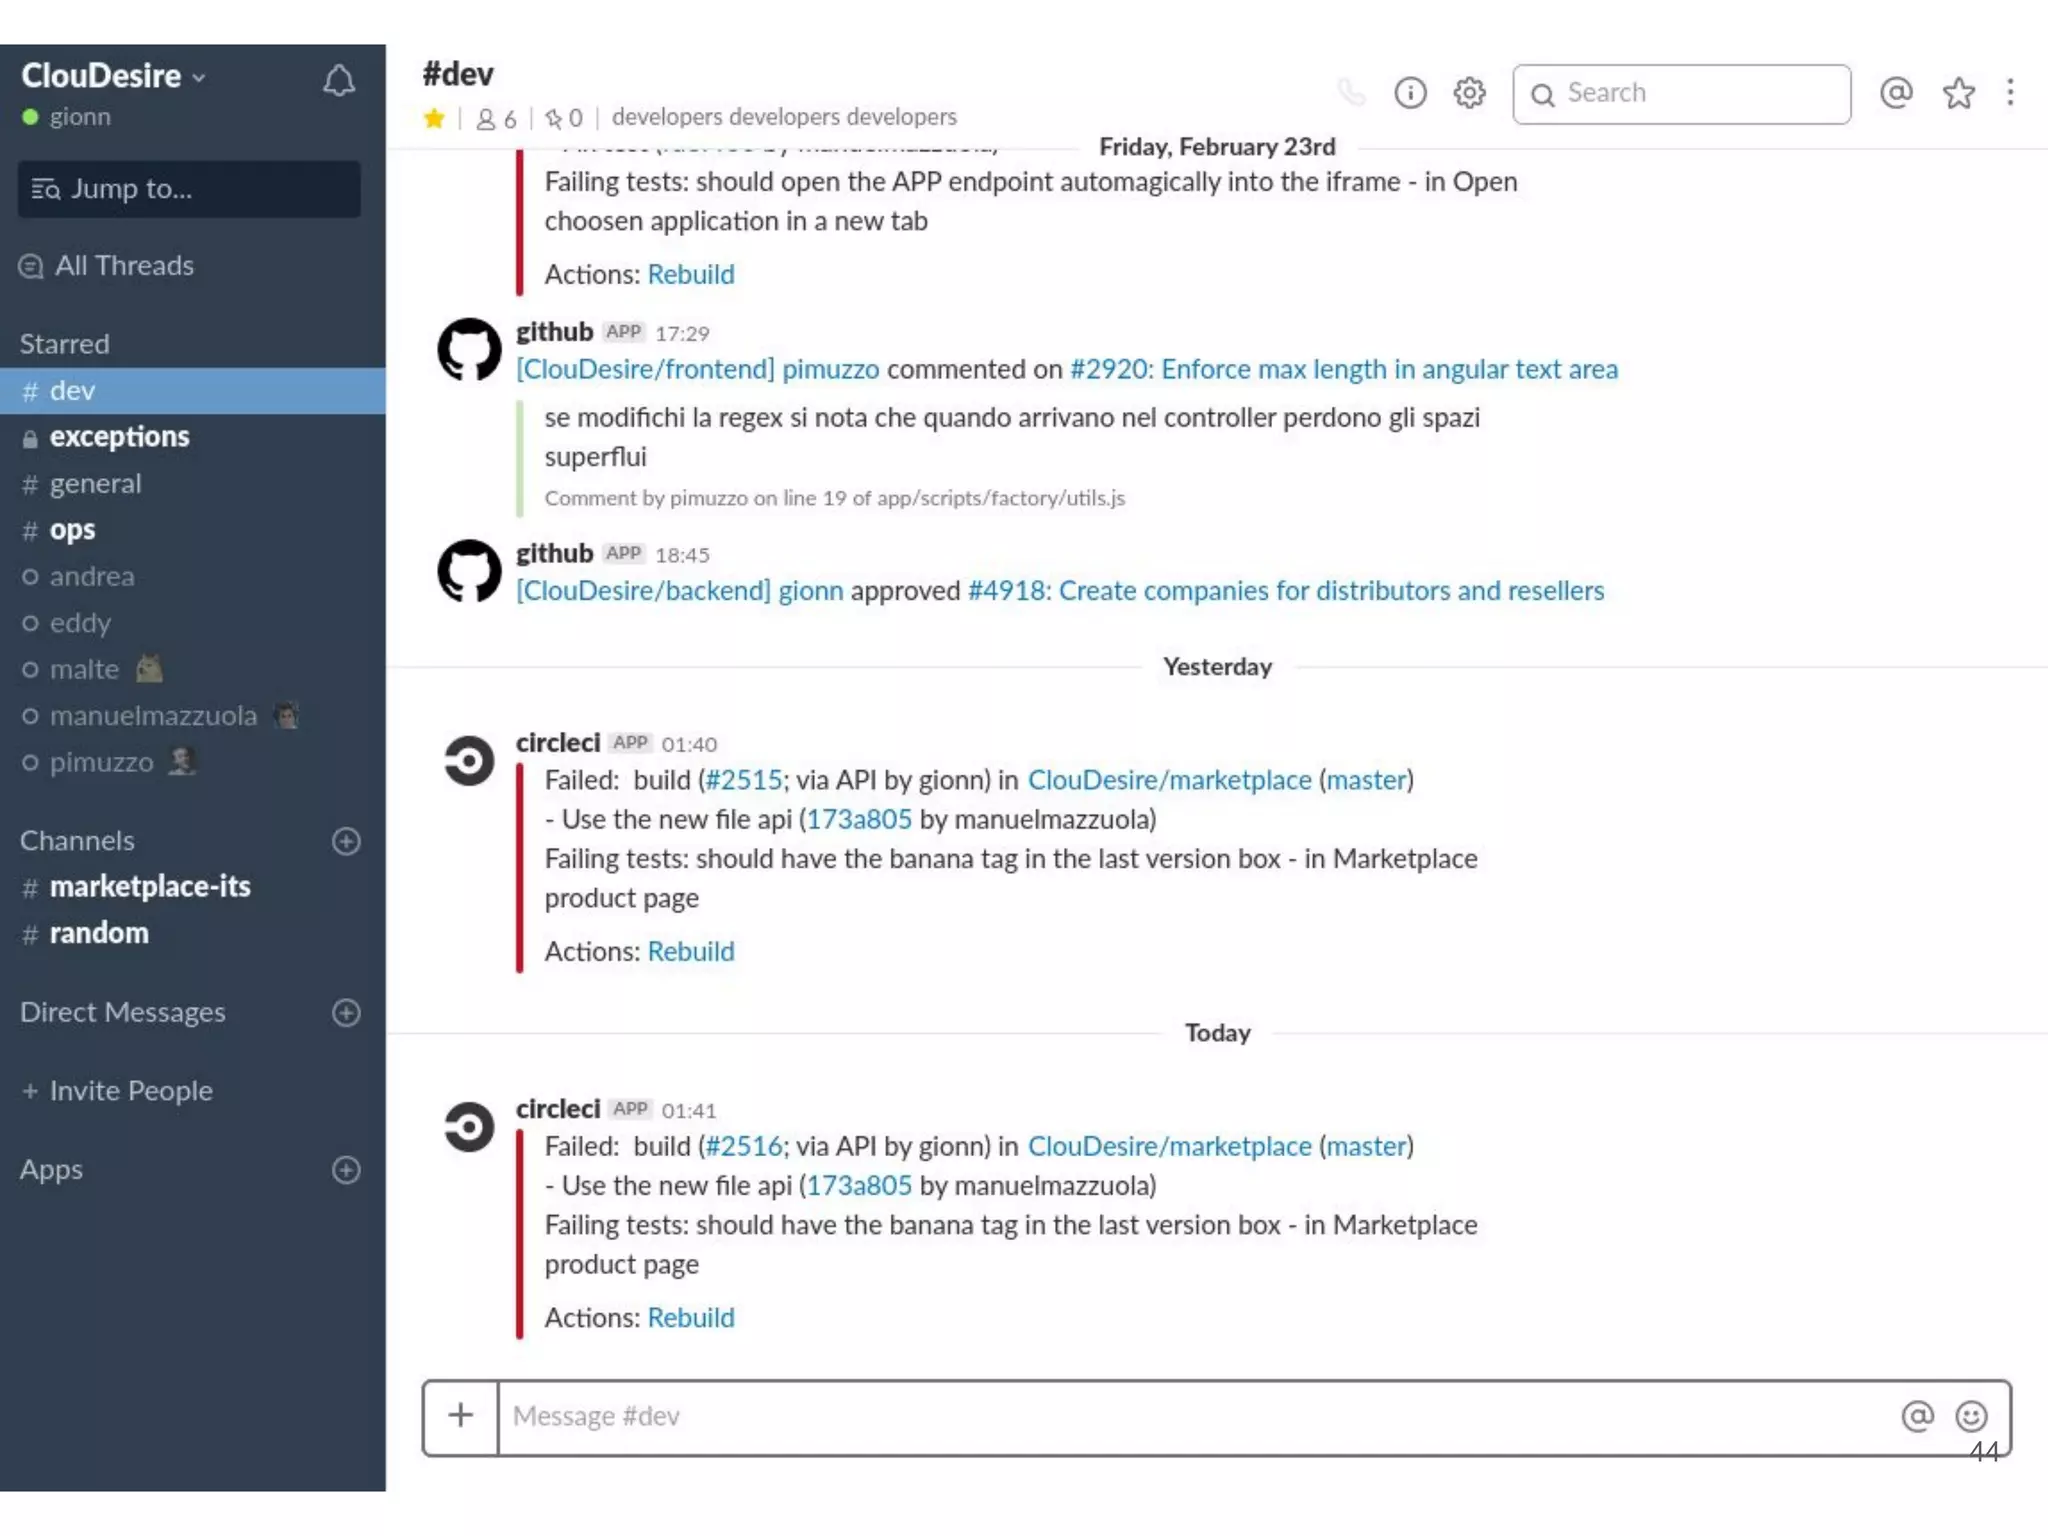Switch to the exceptions channel
Viewport: 2048px width, 1536px height.
point(119,437)
